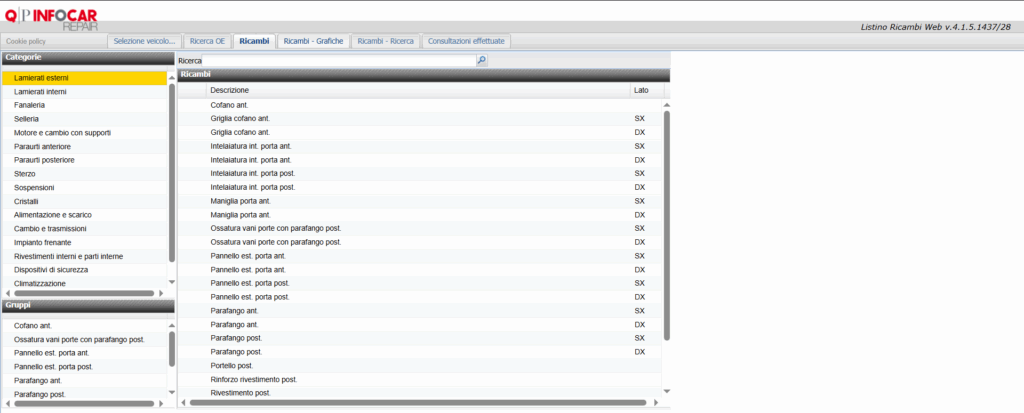Image resolution: width=1024 pixels, height=413 pixels.
Task: Click the search magnifier icon
Action: (x=481, y=60)
